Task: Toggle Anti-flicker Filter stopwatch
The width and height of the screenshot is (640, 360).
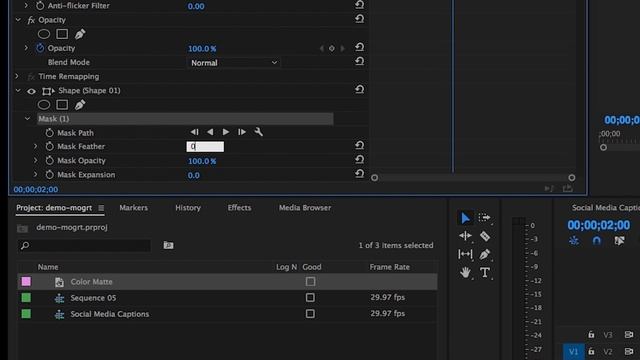Action: pyautogui.click(x=40, y=6)
